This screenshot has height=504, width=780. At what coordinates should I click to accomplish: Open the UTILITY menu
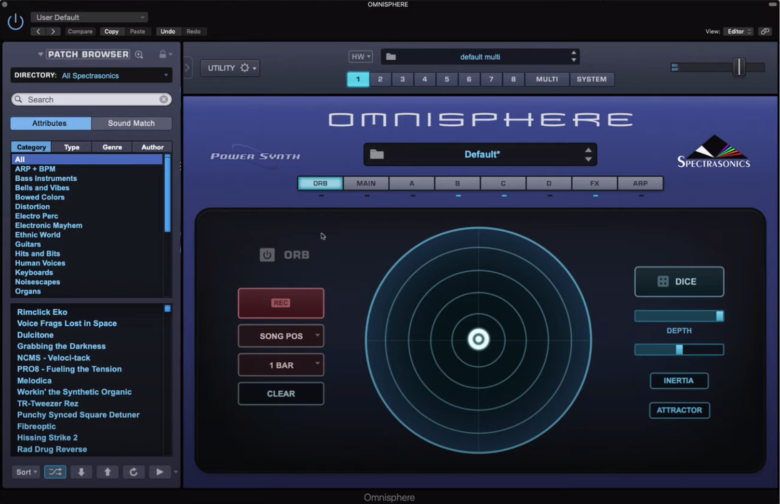click(230, 68)
